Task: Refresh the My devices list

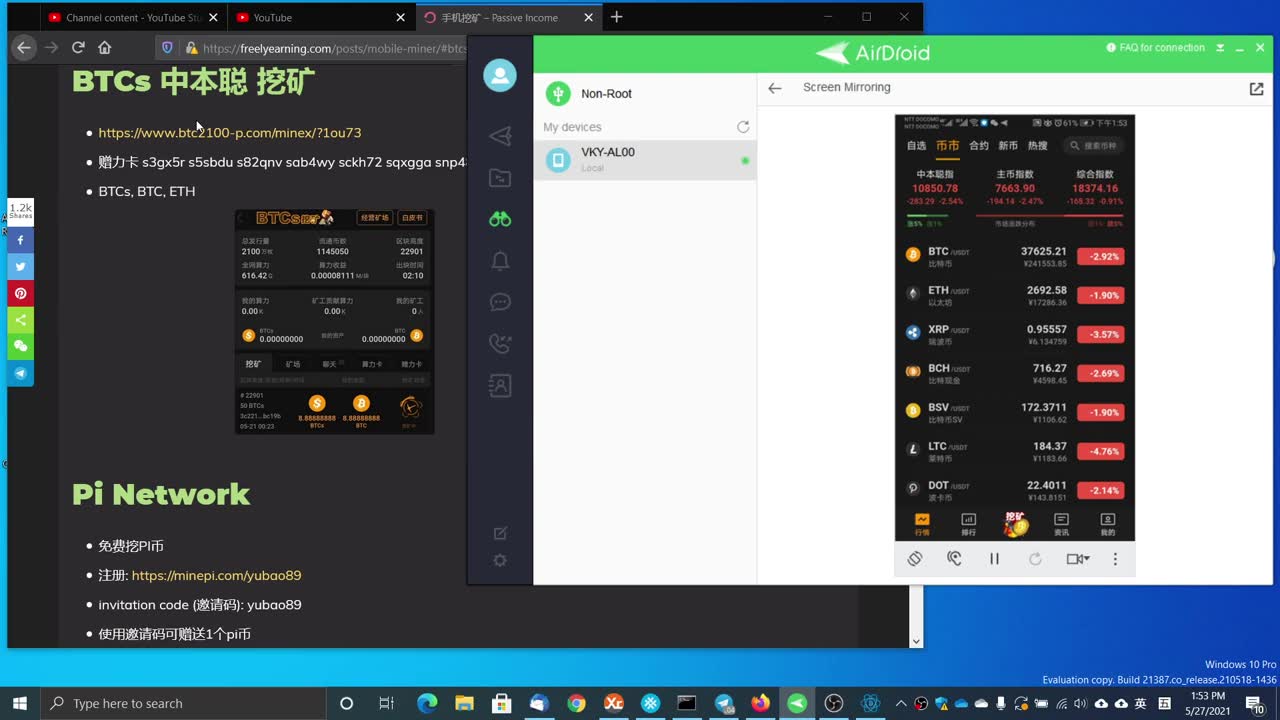Action: pyautogui.click(x=743, y=127)
